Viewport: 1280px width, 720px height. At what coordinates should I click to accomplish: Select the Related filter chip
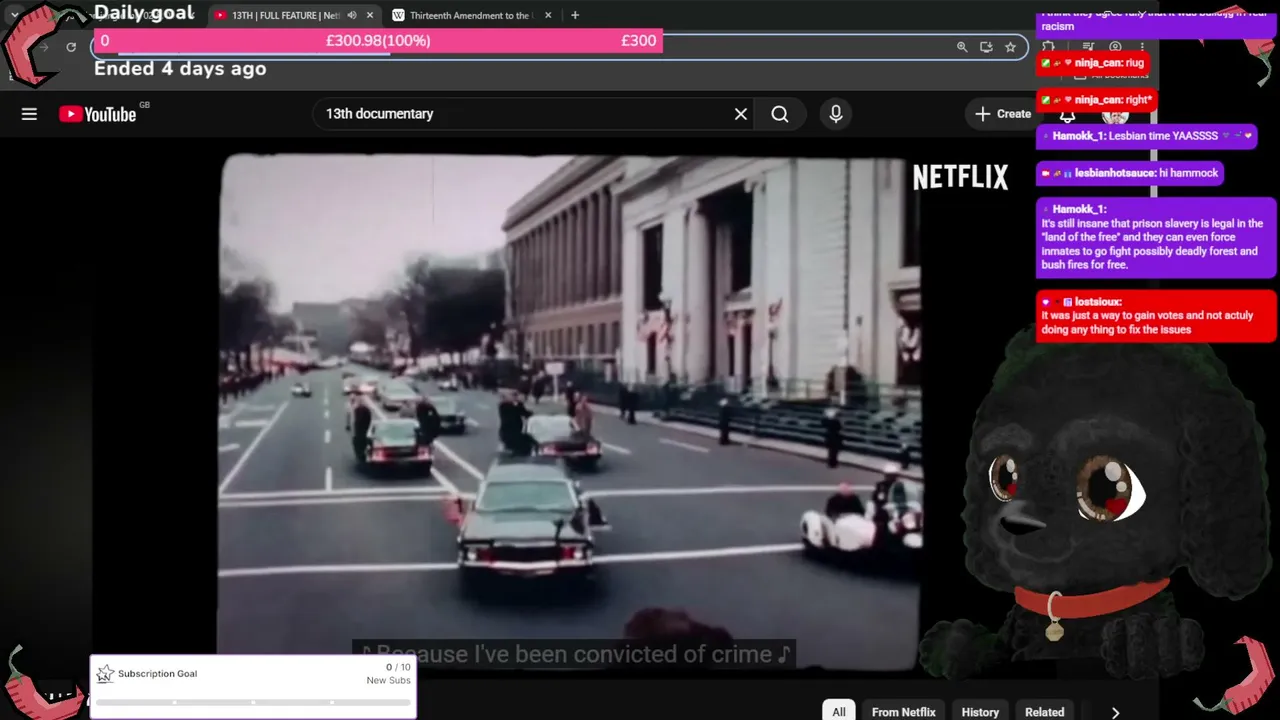[1044, 712]
